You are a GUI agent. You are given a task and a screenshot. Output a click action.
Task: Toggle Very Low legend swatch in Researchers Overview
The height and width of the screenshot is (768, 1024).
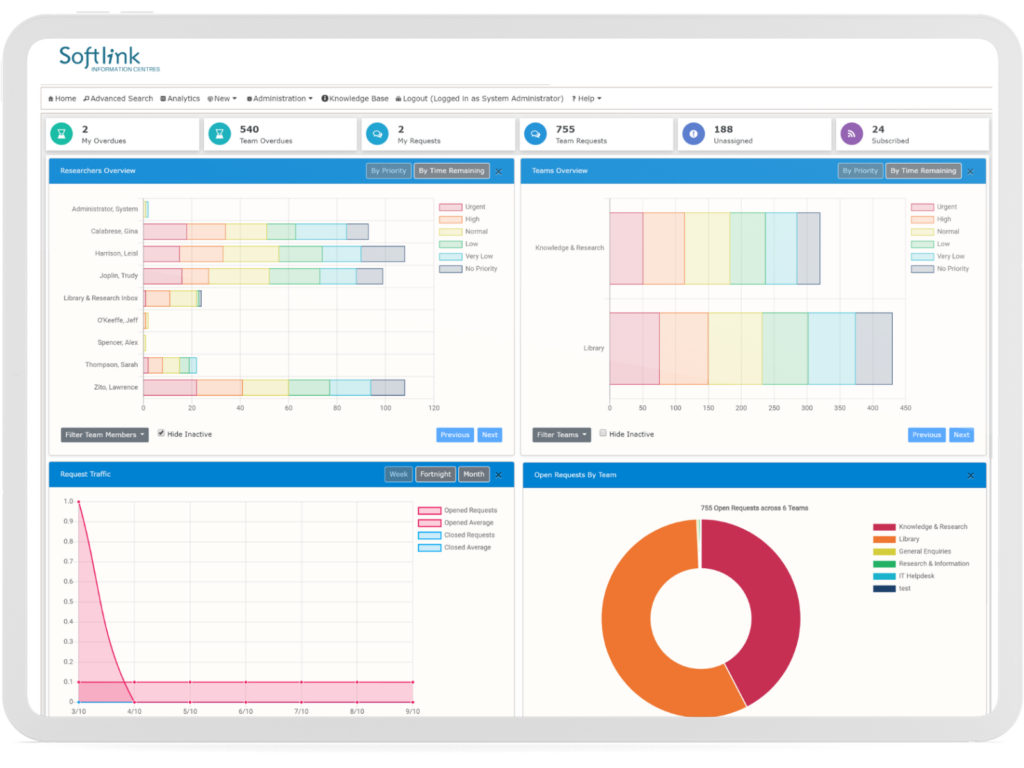click(x=451, y=257)
